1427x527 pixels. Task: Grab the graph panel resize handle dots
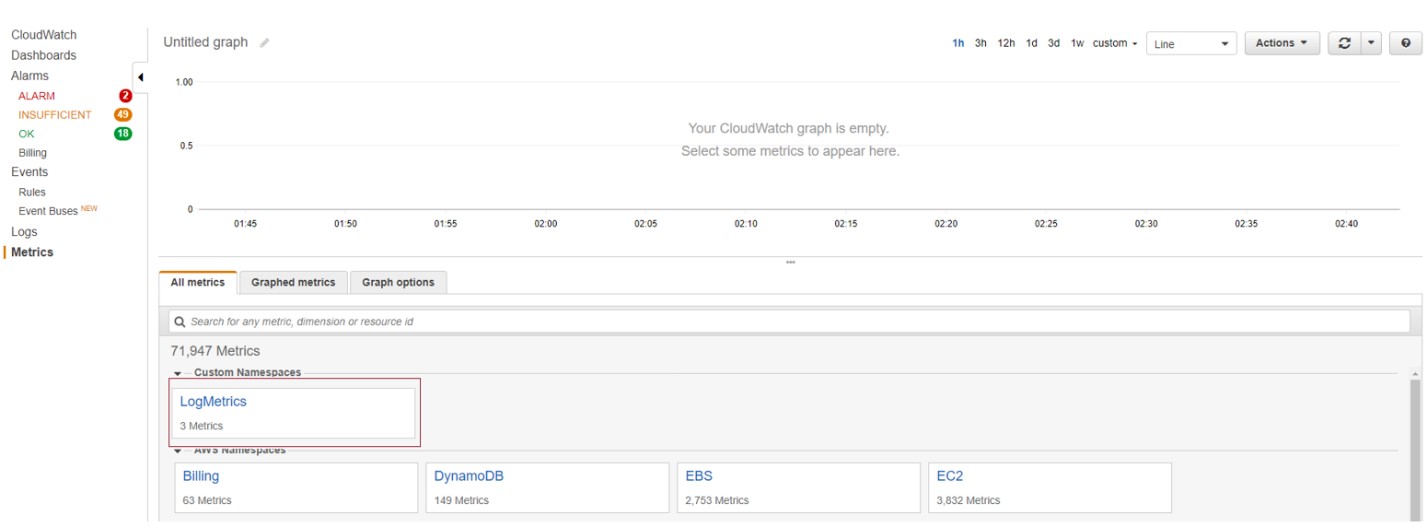point(790,262)
